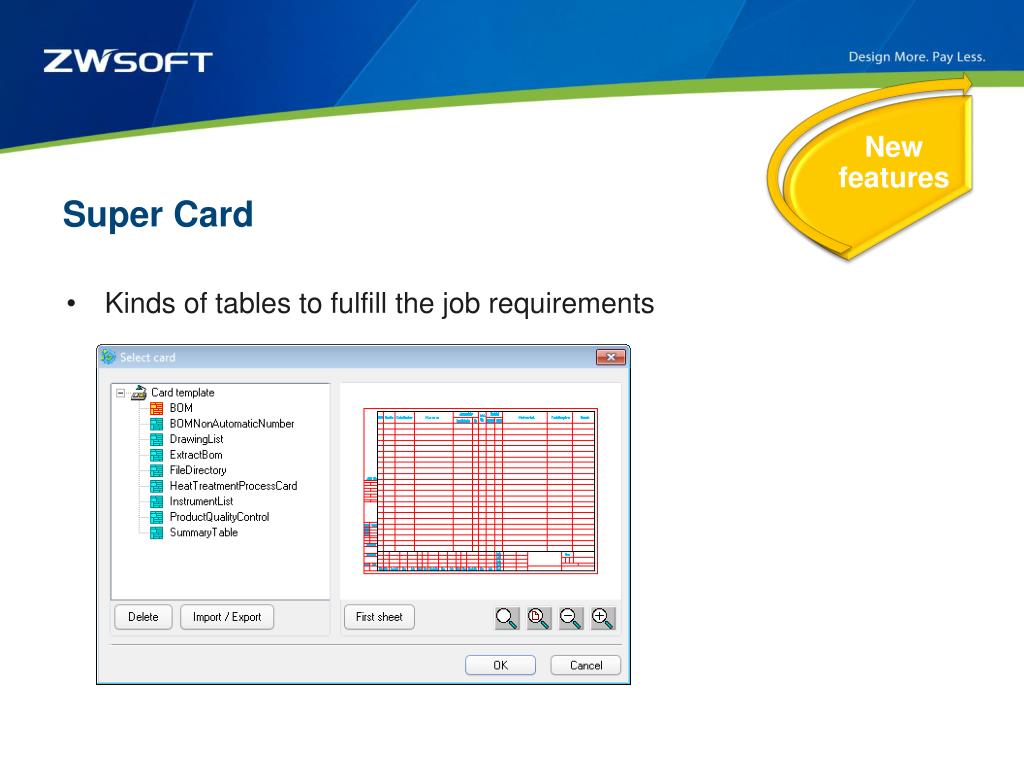The image size is (1024, 768).
Task: Click the icon beside BOMNonAutomaticNumber
Action: coord(157,424)
